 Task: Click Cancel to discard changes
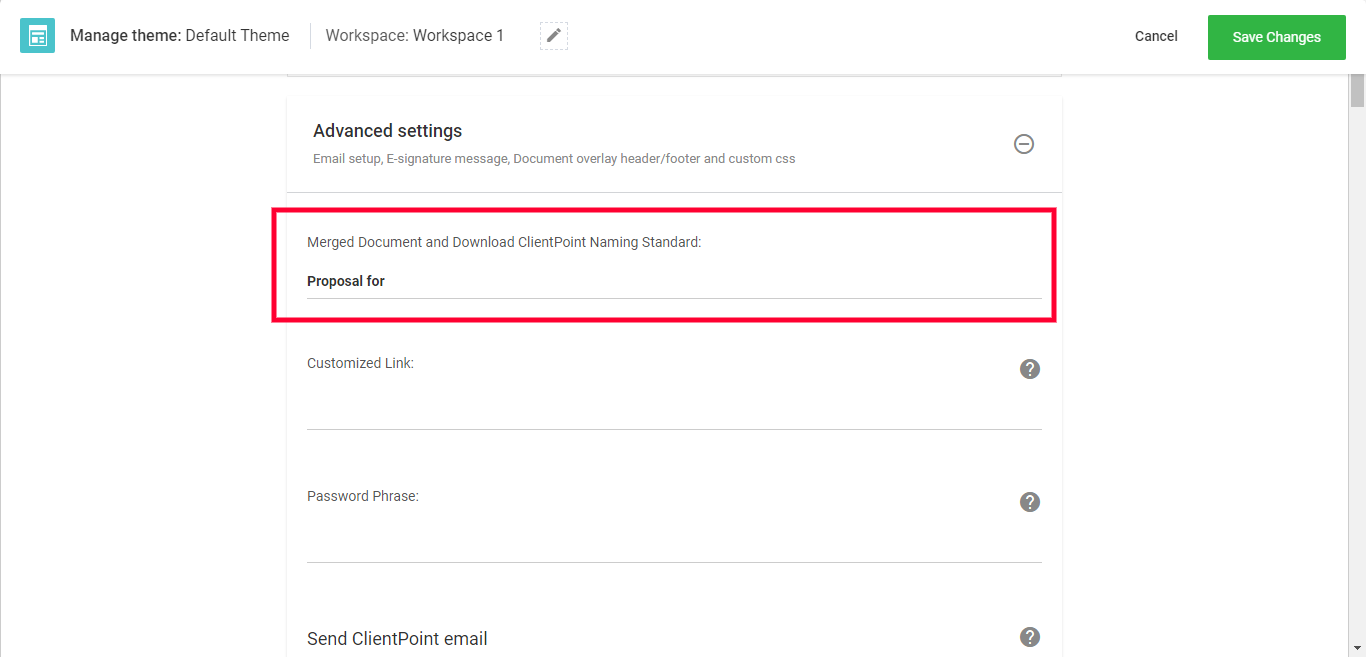[x=1156, y=36]
